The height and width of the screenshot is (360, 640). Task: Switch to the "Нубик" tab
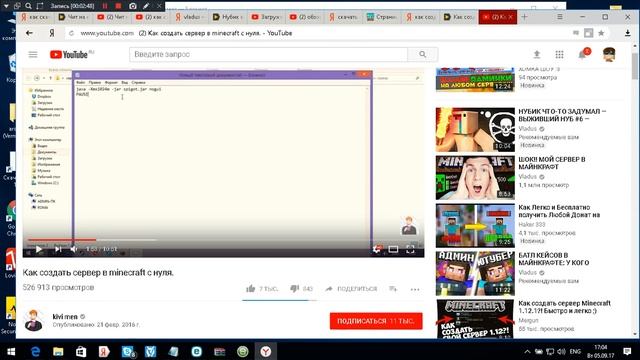click(x=227, y=17)
